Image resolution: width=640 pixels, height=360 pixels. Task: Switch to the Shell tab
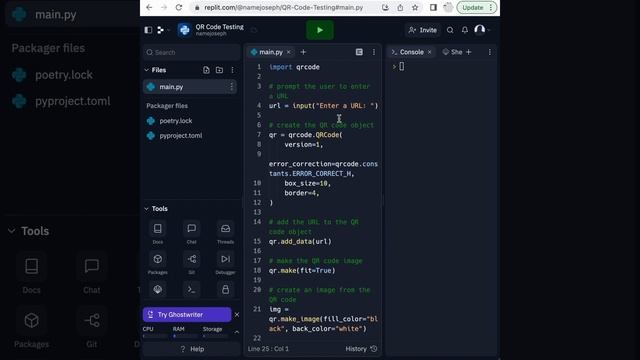click(453, 52)
